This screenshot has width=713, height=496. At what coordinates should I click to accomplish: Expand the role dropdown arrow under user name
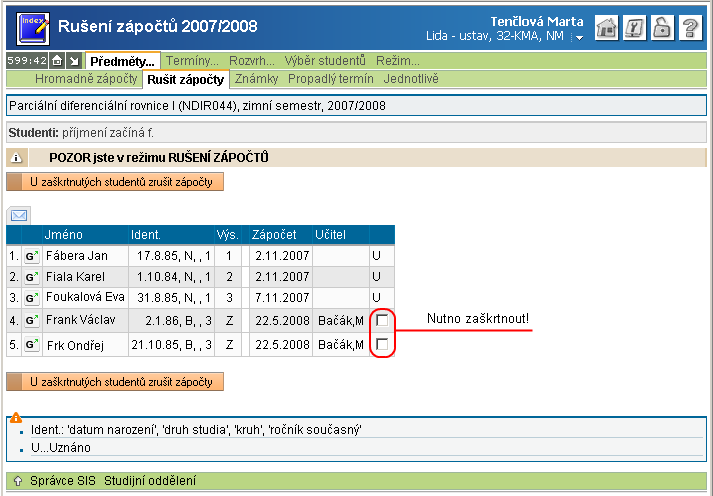pyautogui.click(x=578, y=38)
